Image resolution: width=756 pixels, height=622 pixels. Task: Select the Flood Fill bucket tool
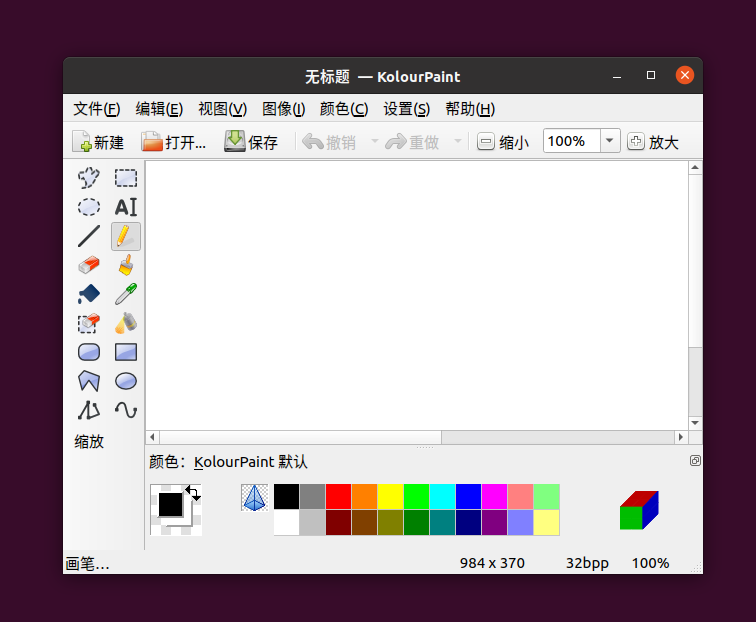pos(89,294)
